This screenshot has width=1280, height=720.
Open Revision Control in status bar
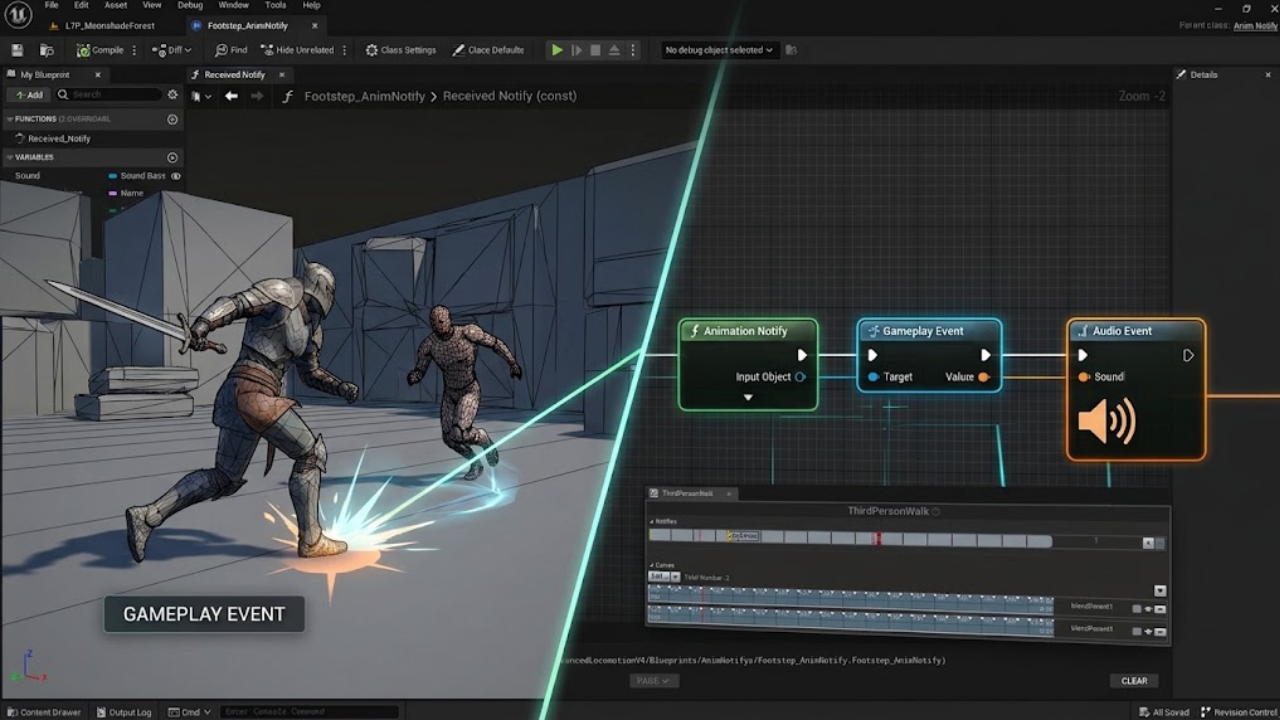pyautogui.click(x=1239, y=712)
